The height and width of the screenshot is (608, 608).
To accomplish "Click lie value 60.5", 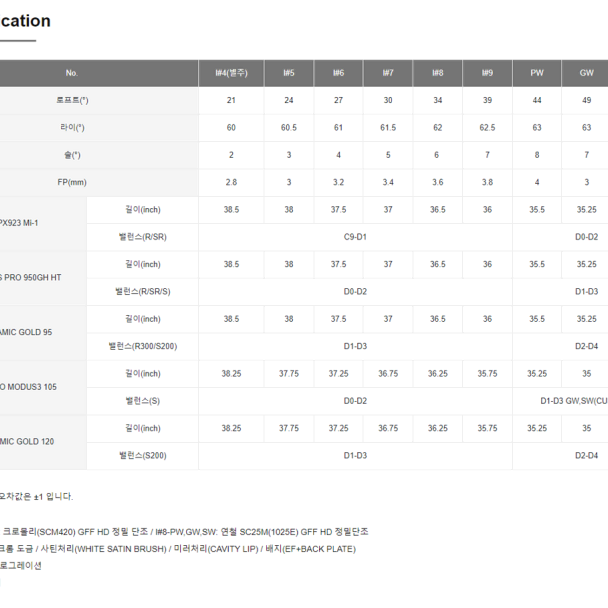I will click(289, 128).
